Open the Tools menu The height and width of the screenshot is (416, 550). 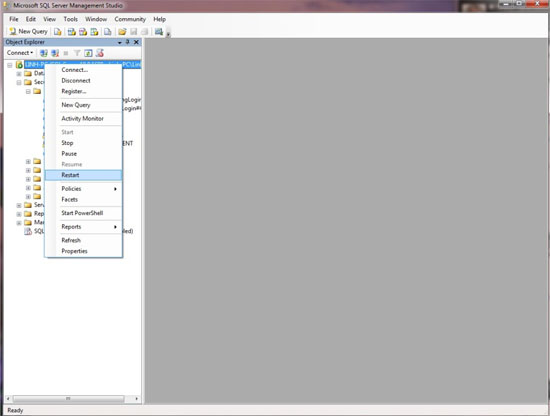pyautogui.click(x=71, y=19)
